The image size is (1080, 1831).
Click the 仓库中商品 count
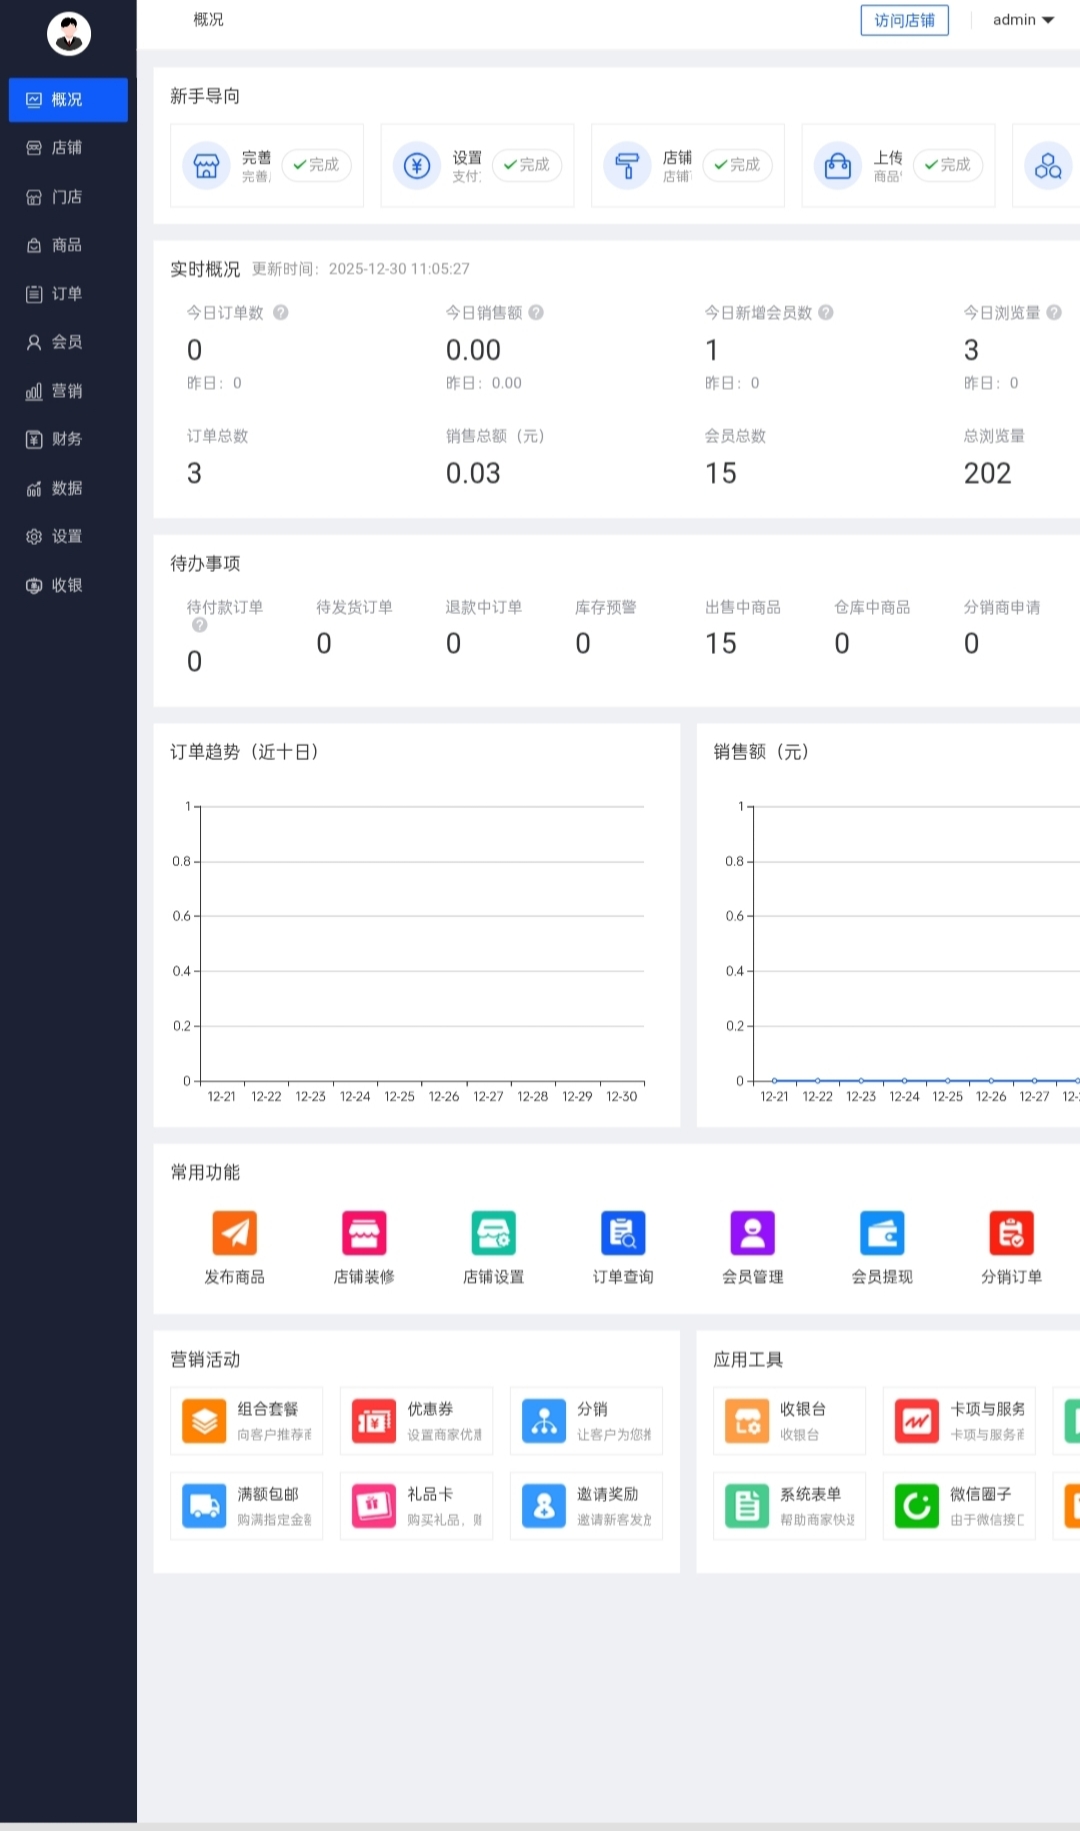pos(842,643)
